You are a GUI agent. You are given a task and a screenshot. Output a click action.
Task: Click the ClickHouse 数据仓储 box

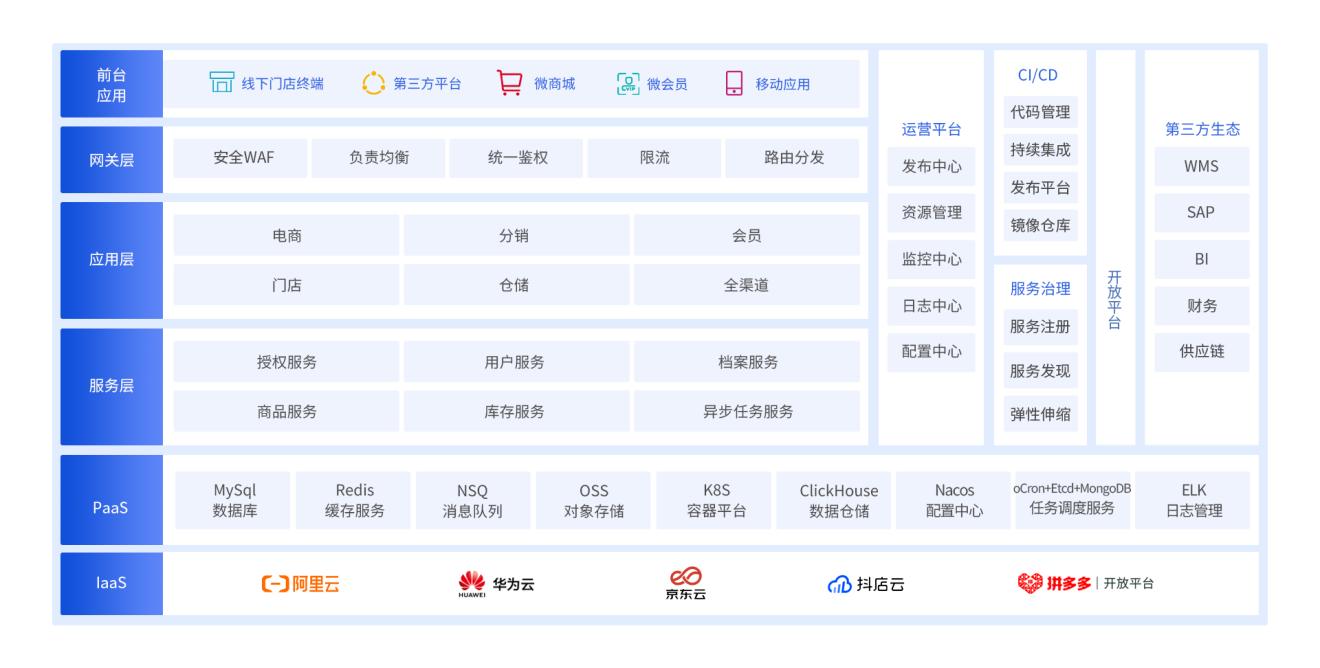coord(833,501)
